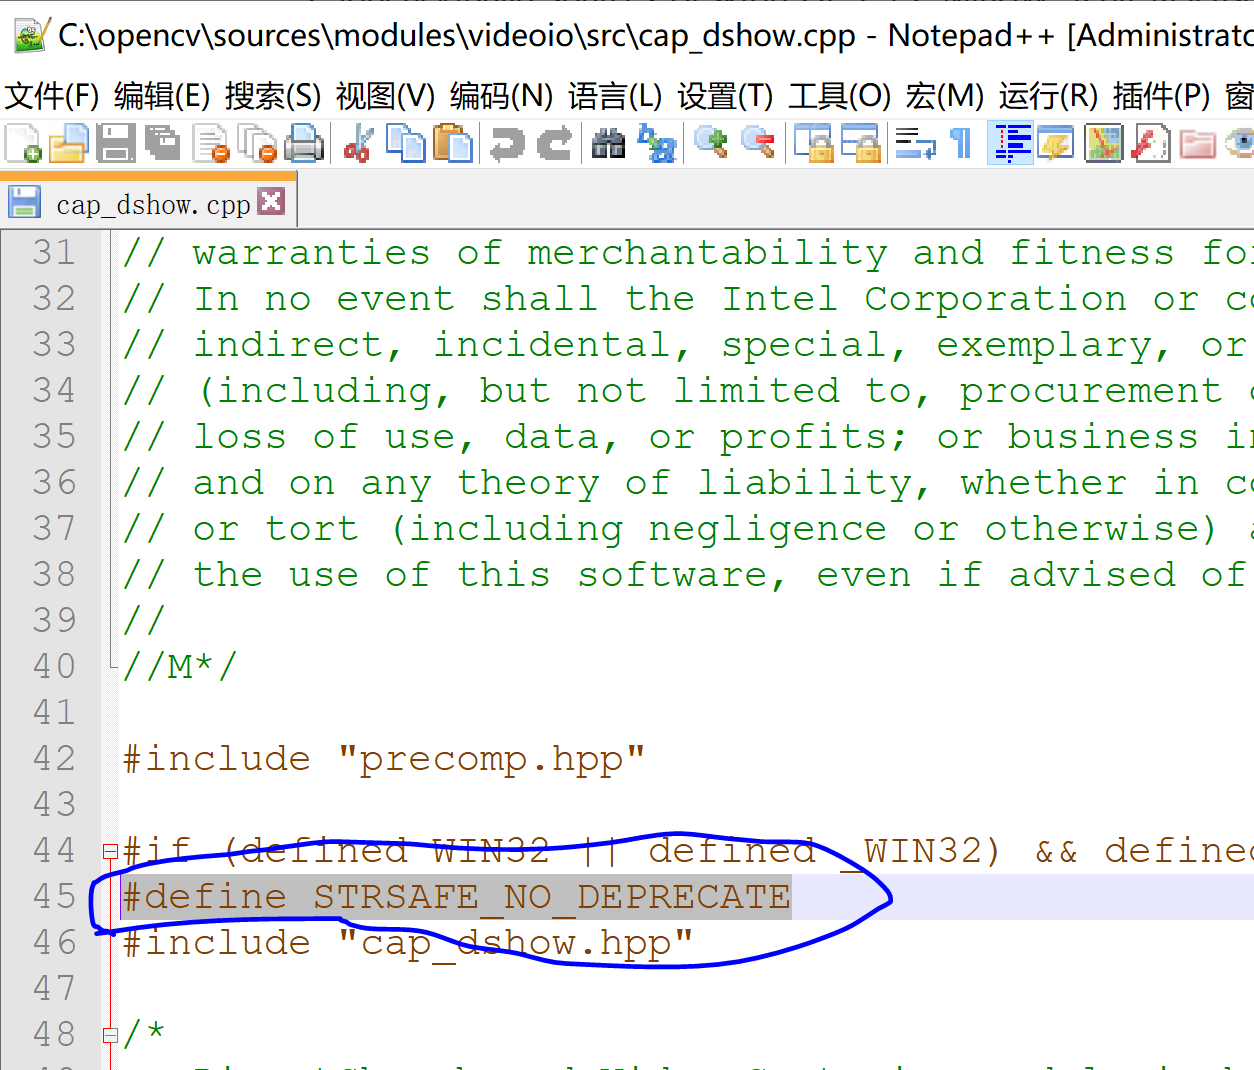Save the current document
1254x1070 pixels.
[x=116, y=143]
